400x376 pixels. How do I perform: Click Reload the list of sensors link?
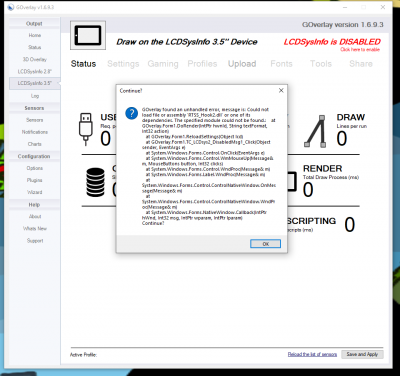tap(312, 354)
